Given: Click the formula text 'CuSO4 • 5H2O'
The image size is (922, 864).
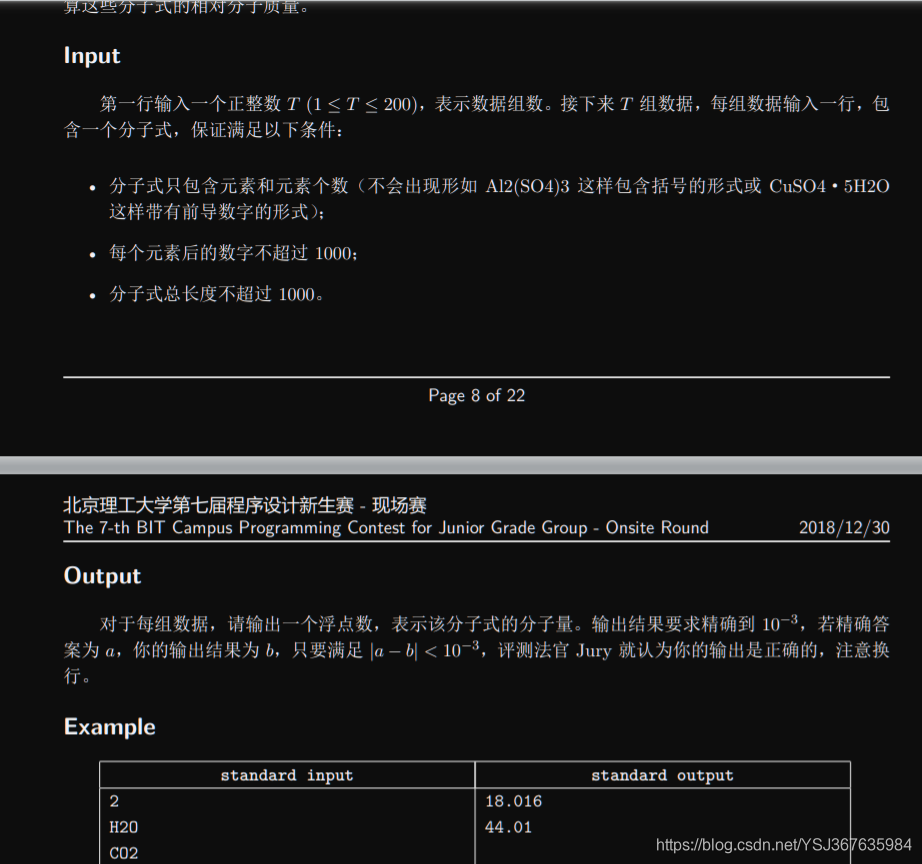Looking at the screenshot, I should coord(829,186).
